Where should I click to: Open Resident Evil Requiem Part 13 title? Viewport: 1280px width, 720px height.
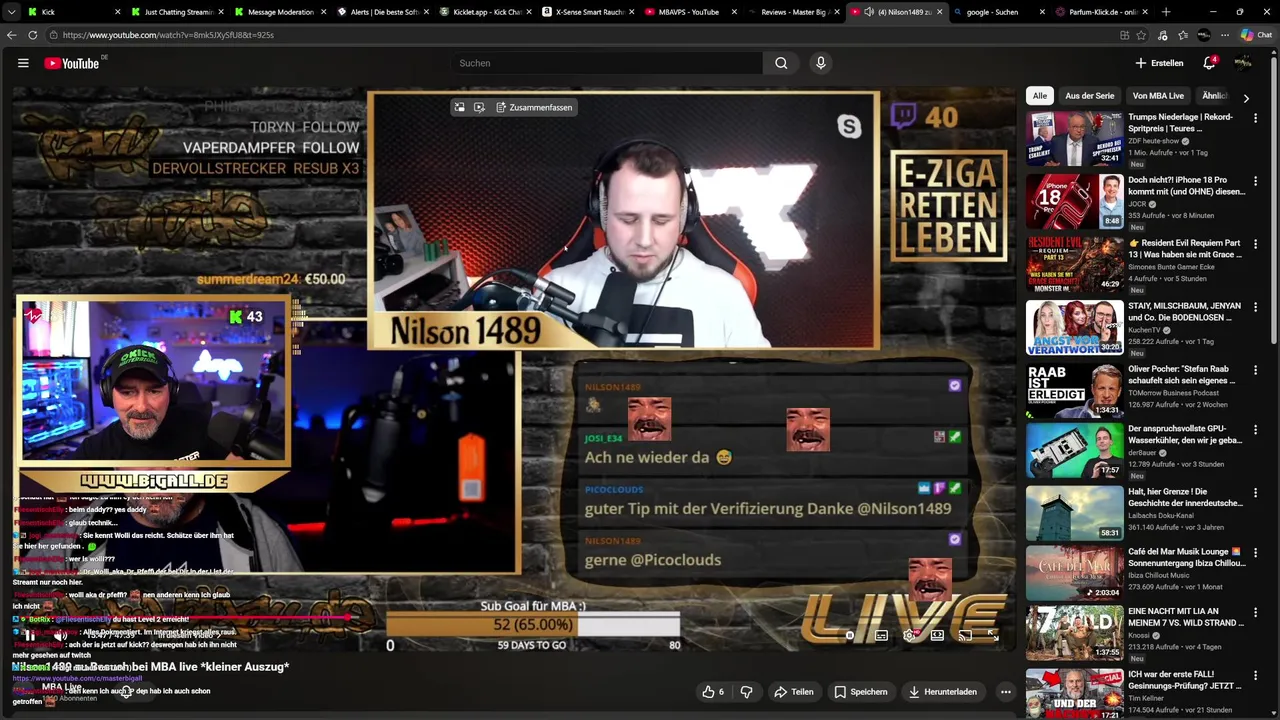point(1184,249)
